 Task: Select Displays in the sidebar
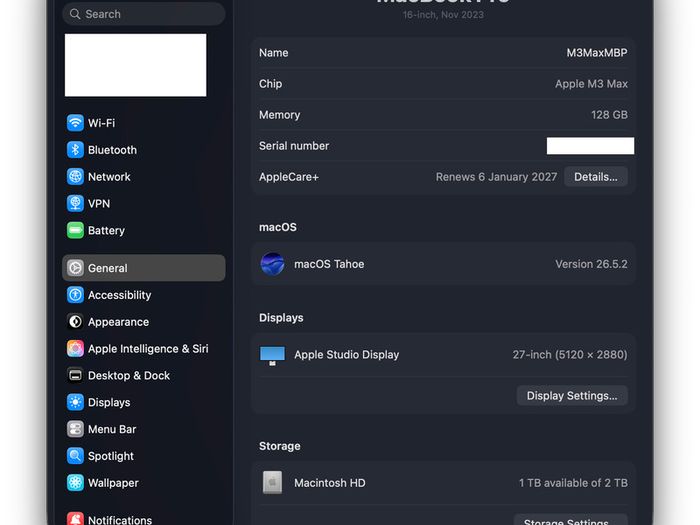tap(144, 402)
